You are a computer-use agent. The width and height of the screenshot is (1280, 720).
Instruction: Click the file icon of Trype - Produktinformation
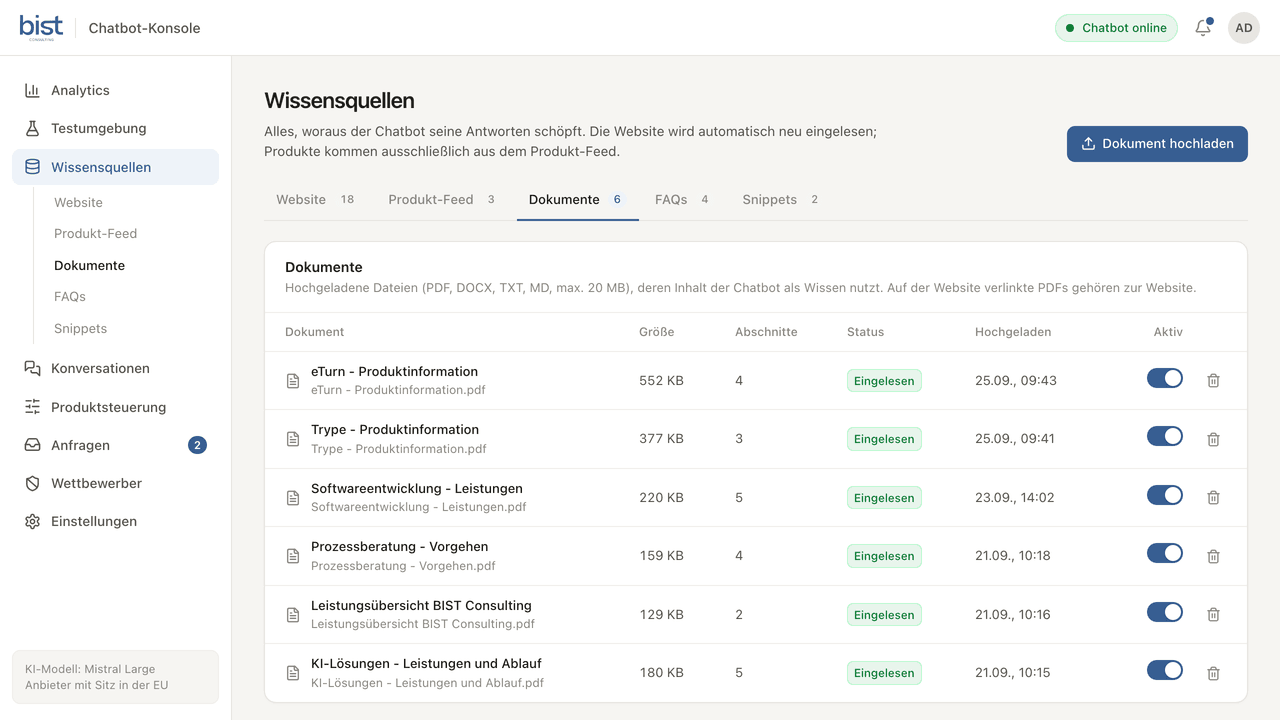point(293,439)
